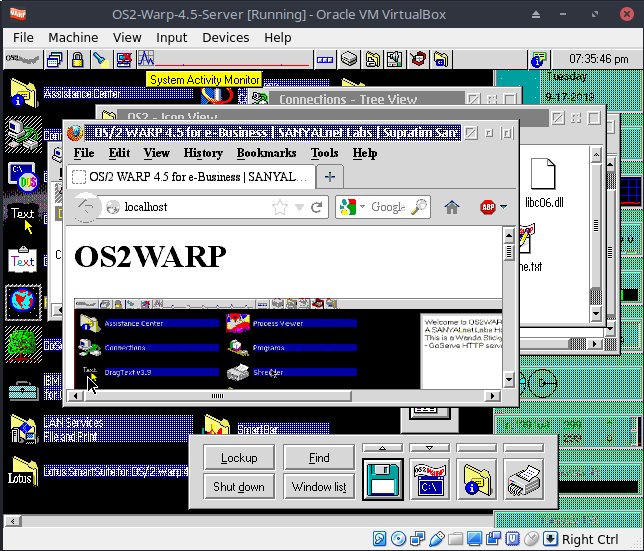The height and width of the screenshot is (551, 644).
Task: Click in the Google search field
Action: 388,207
